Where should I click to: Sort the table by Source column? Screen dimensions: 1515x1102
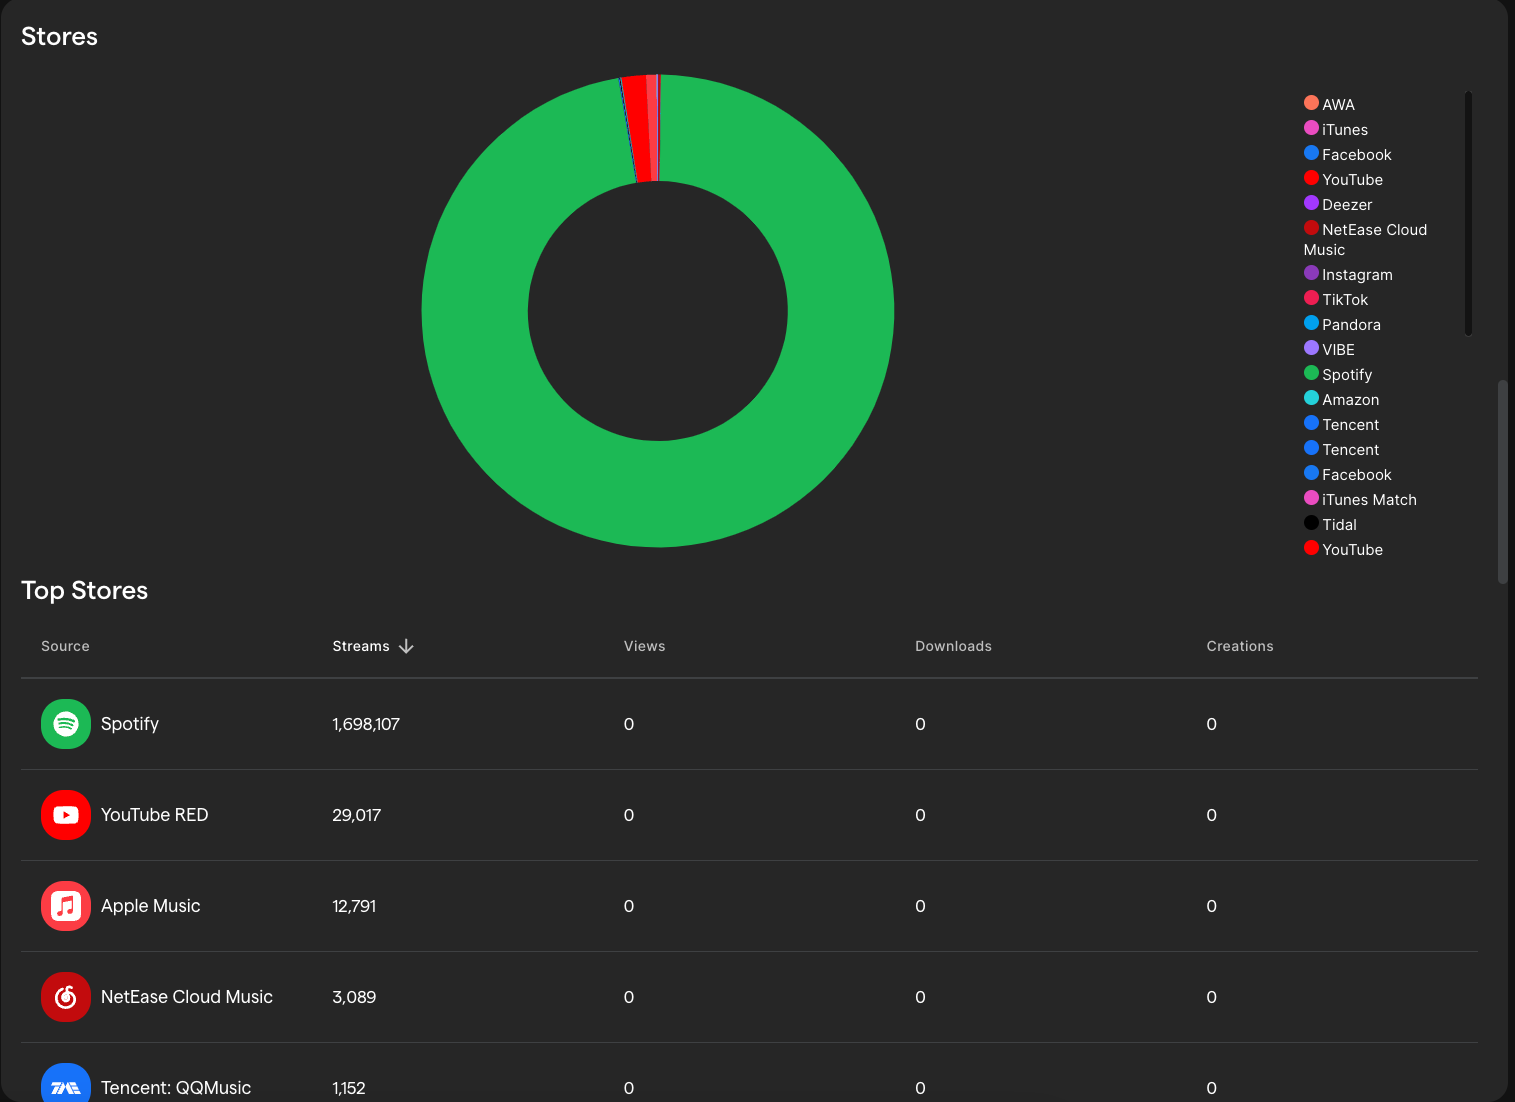click(x=65, y=646)
